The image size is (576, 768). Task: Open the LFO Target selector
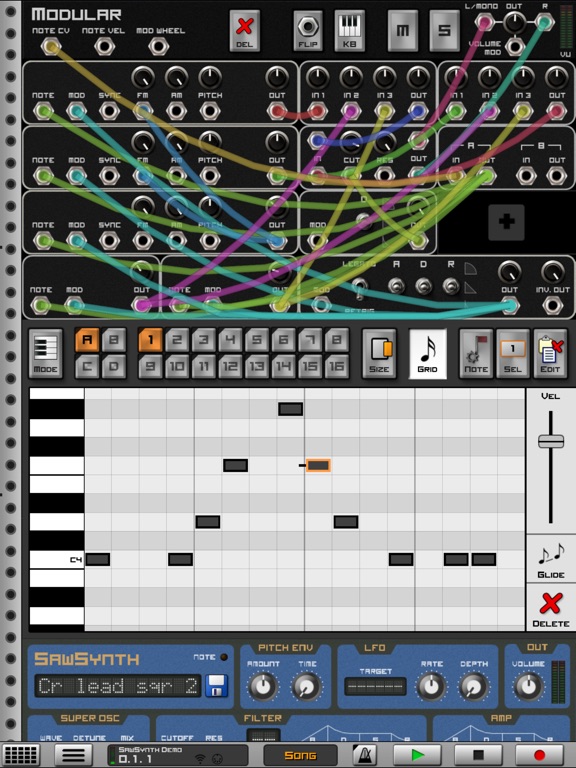click(375, 686)
